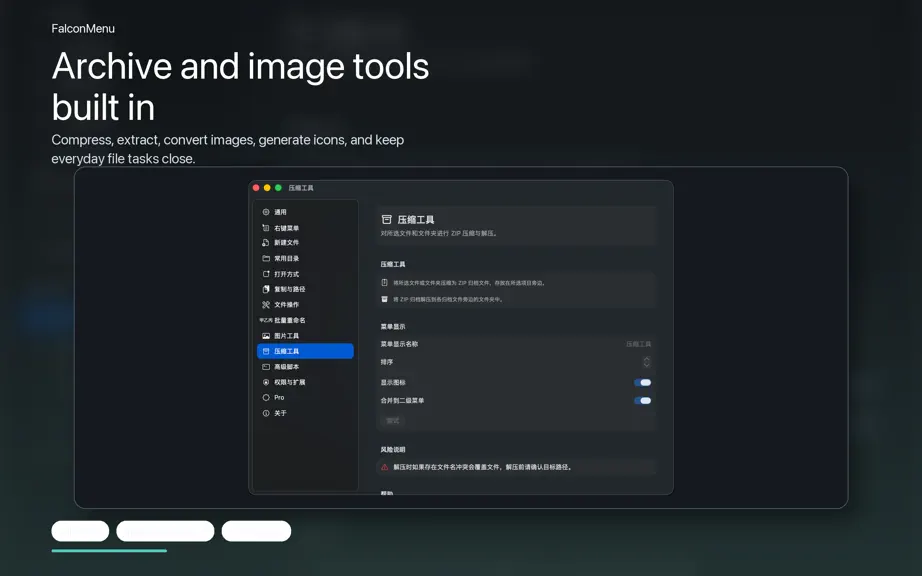This screenshot has height=576, width=922.
Task: Click the 压缩工具 window title text
Action: (x=301, y=188)
